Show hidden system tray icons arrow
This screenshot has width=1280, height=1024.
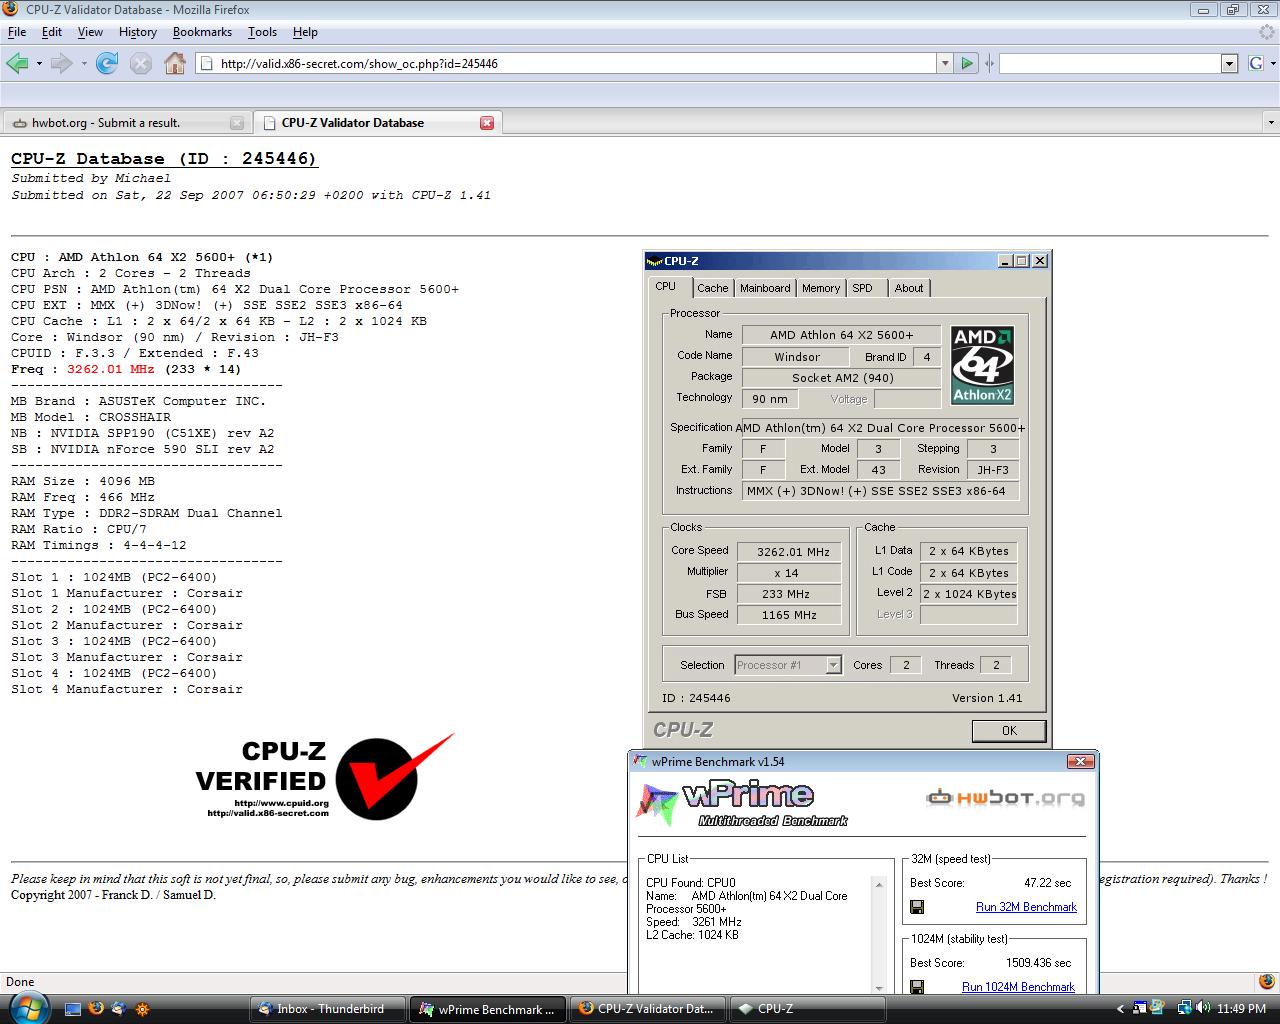[x=1119, y=1009]
